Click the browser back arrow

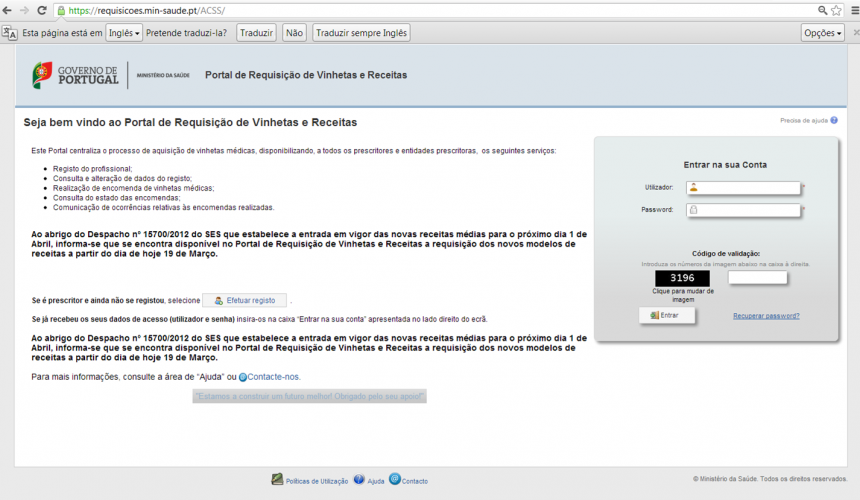(7, 10)
